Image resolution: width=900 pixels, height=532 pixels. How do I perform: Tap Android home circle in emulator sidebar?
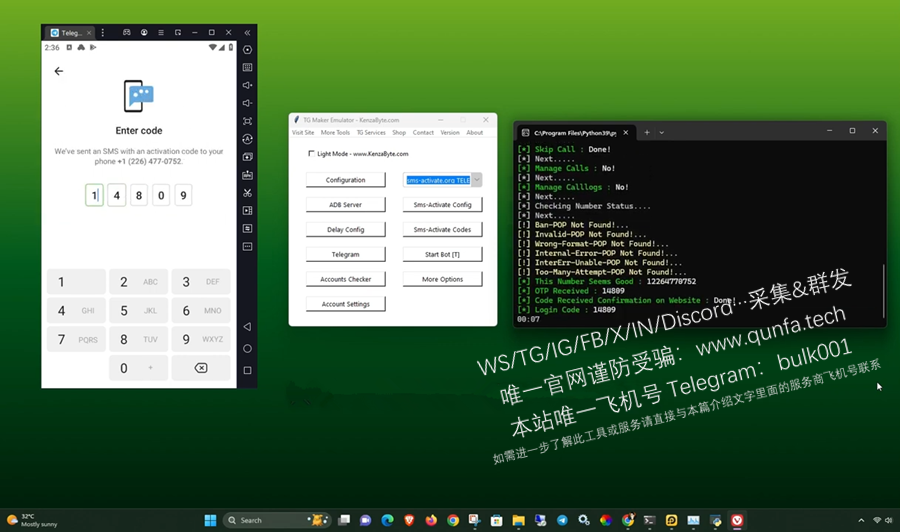point(247,348)
